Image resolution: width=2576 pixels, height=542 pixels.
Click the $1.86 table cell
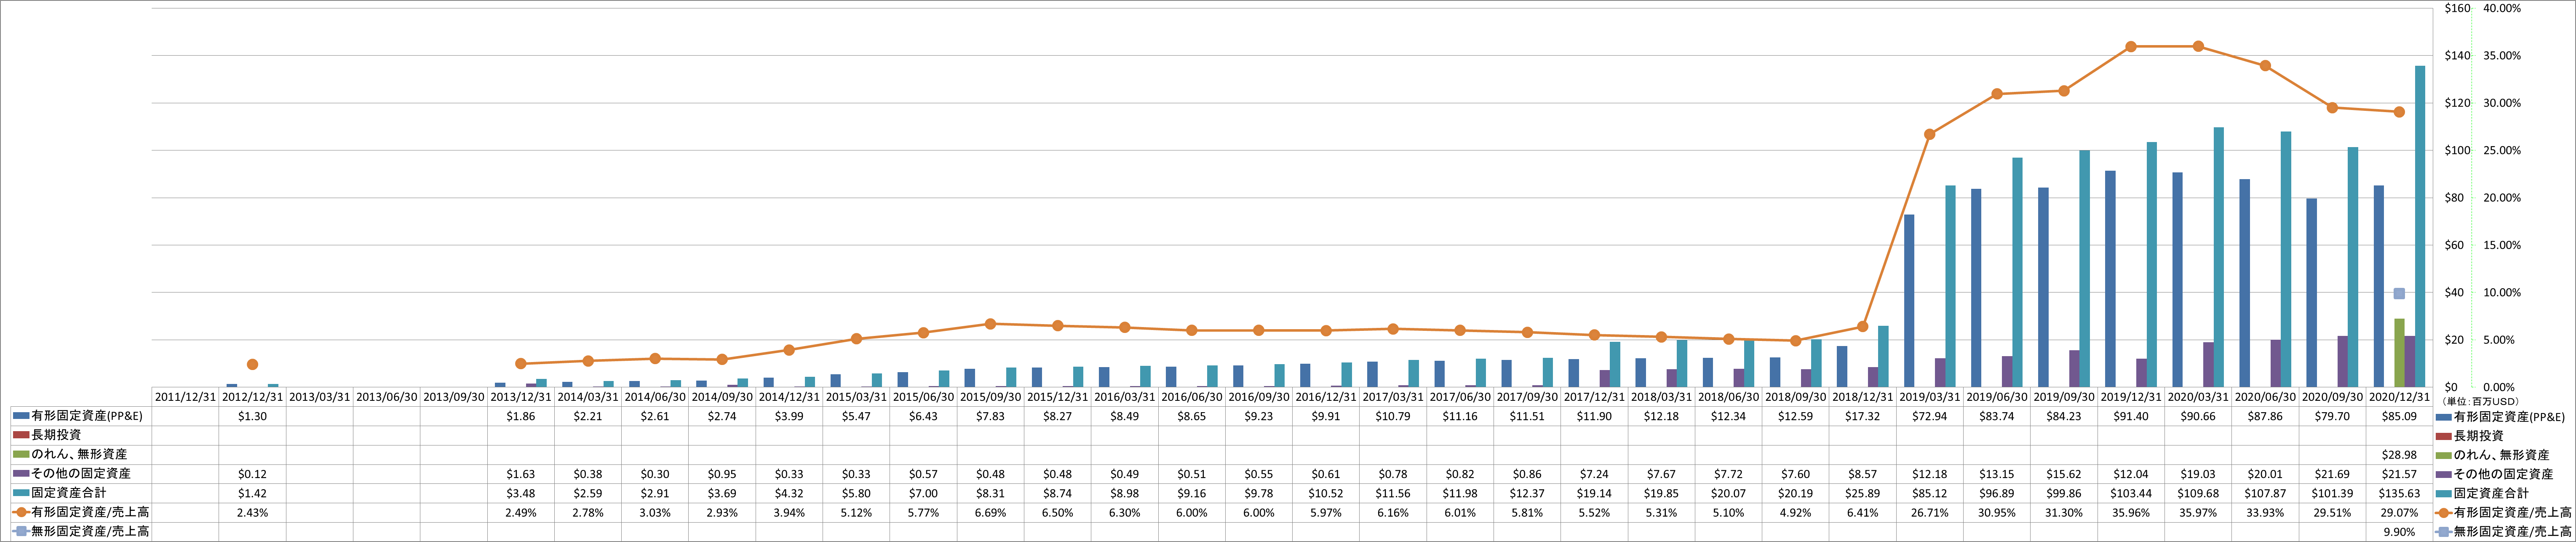[x=520, y=416]
